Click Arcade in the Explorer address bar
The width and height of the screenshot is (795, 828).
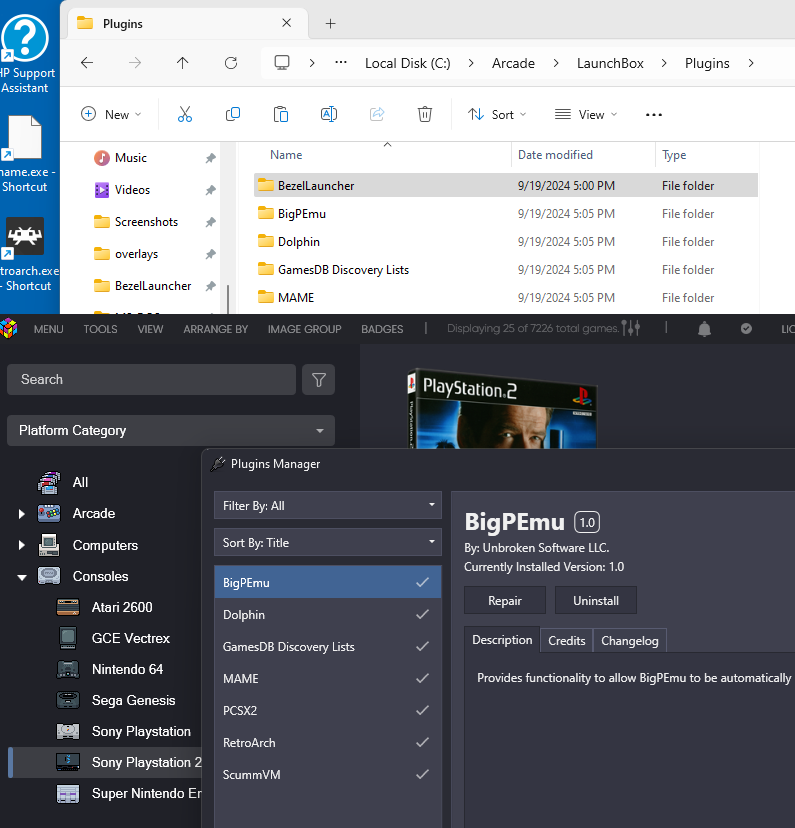coord(513,63)
